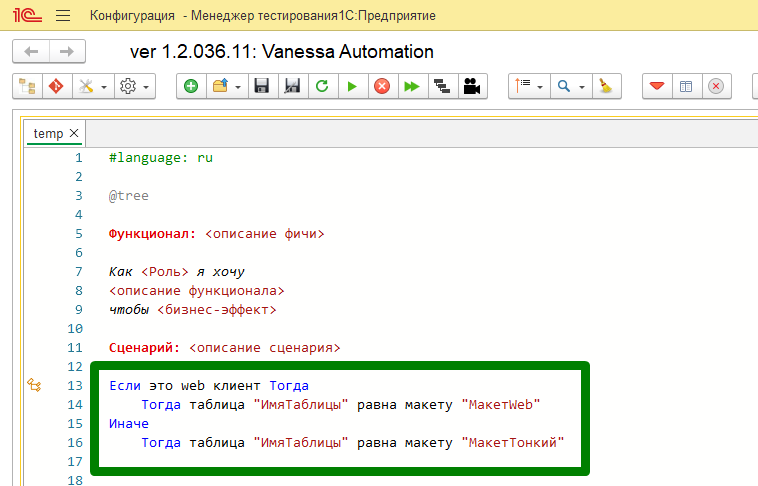Switch to the temp tab

[x=48, y=133]
